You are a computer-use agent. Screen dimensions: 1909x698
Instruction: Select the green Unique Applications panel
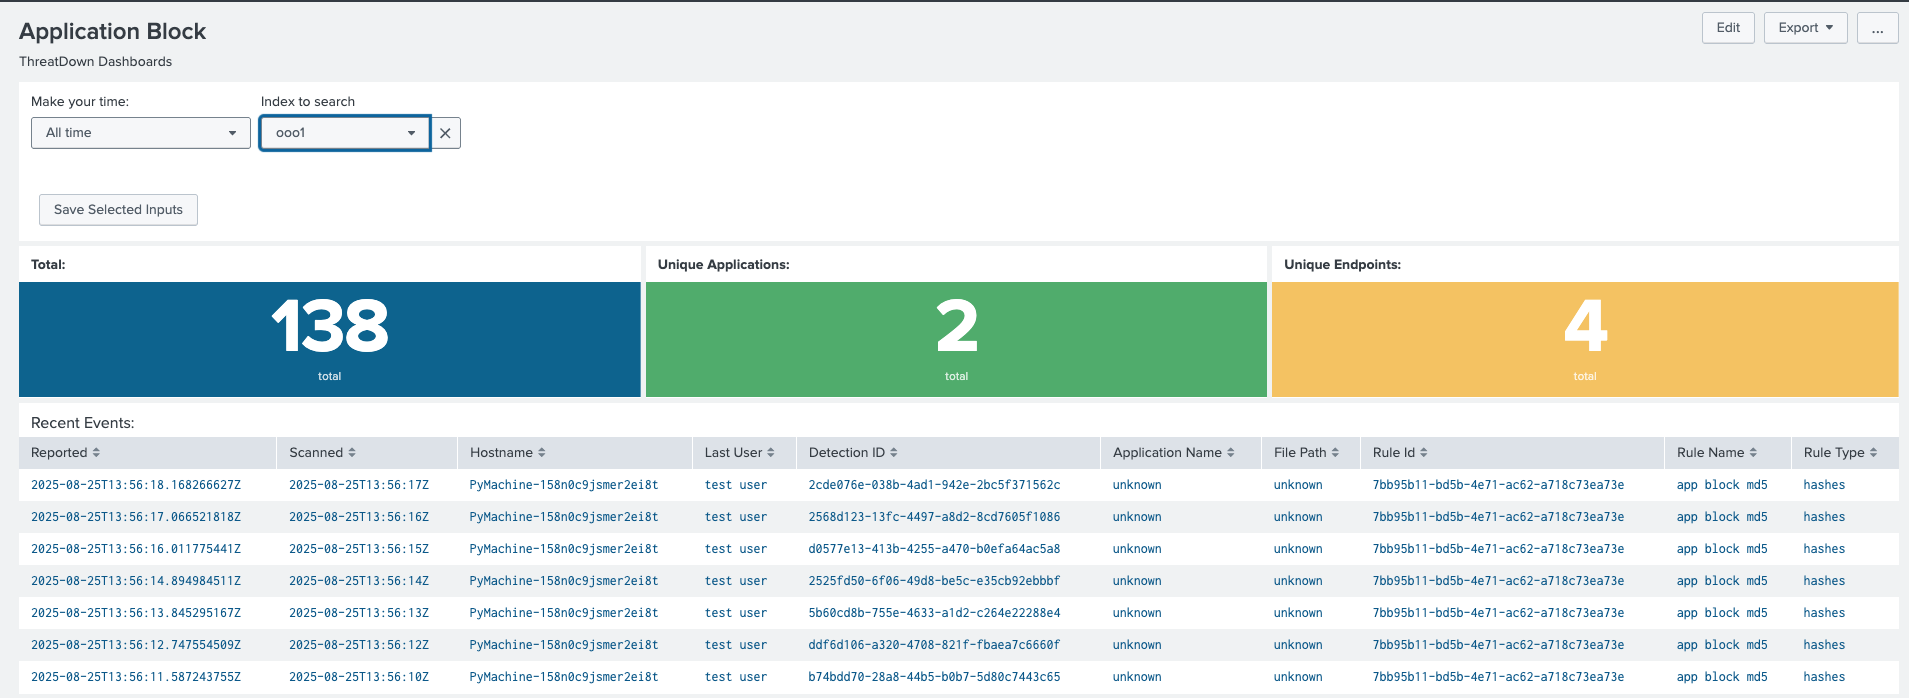(x=956, y=339)
